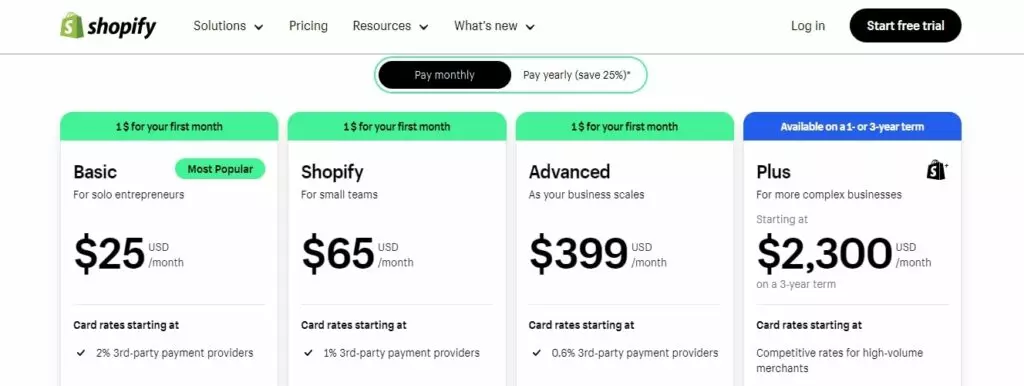
Task: Select the Advanced plan heading
Action: click(x=569, y=172)
